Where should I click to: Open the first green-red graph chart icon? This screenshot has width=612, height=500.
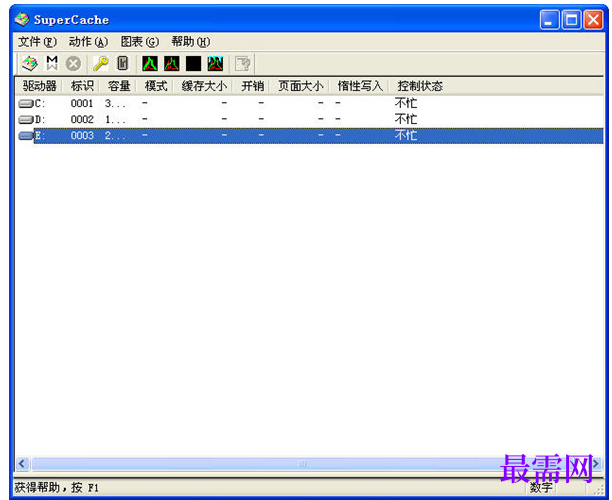pos(150,64)
